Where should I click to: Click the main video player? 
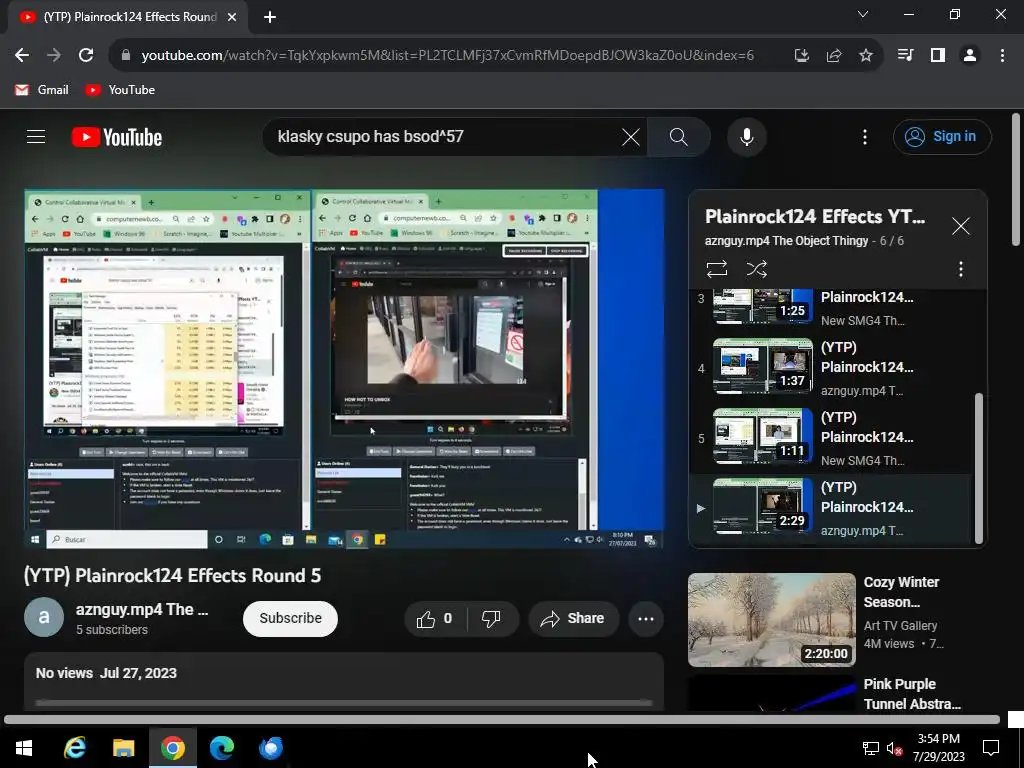pyautogui.click(x=344, y=368)
